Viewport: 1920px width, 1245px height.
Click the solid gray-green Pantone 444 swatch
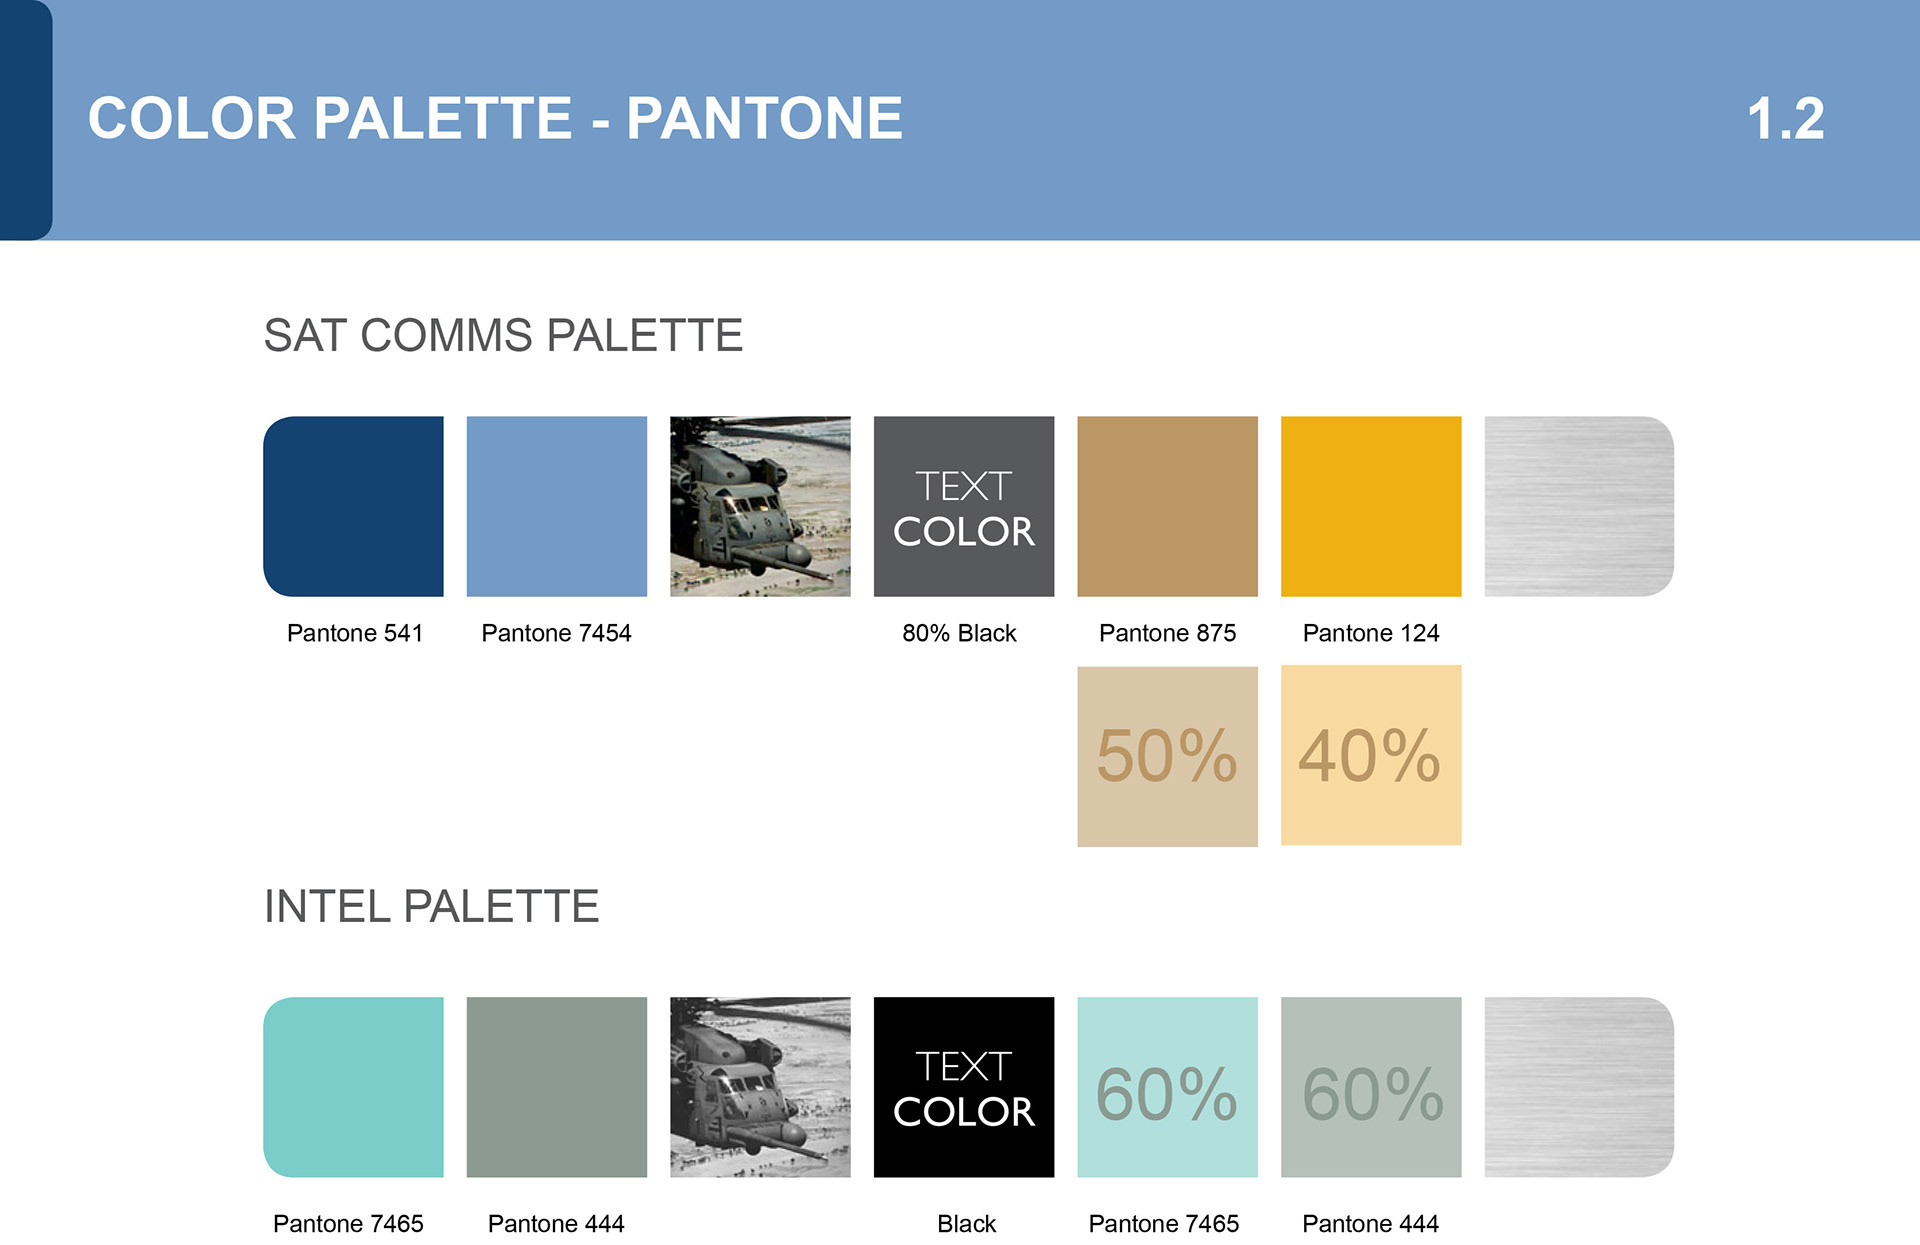tap(556, 1087)
